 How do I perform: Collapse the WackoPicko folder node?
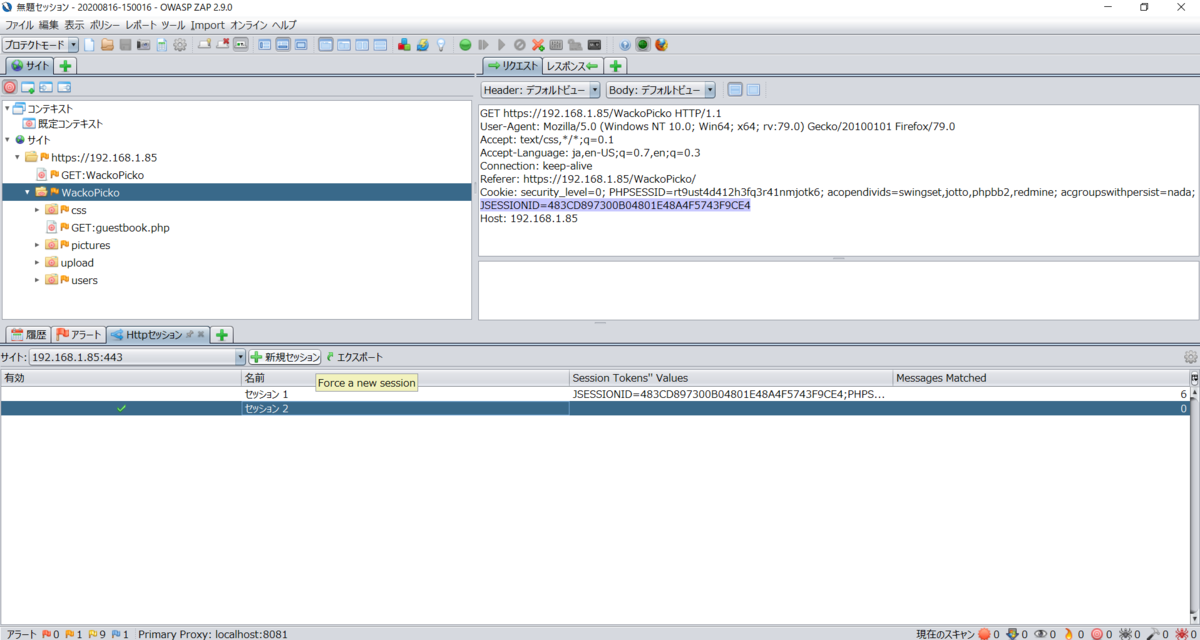[x=28, y=192]
